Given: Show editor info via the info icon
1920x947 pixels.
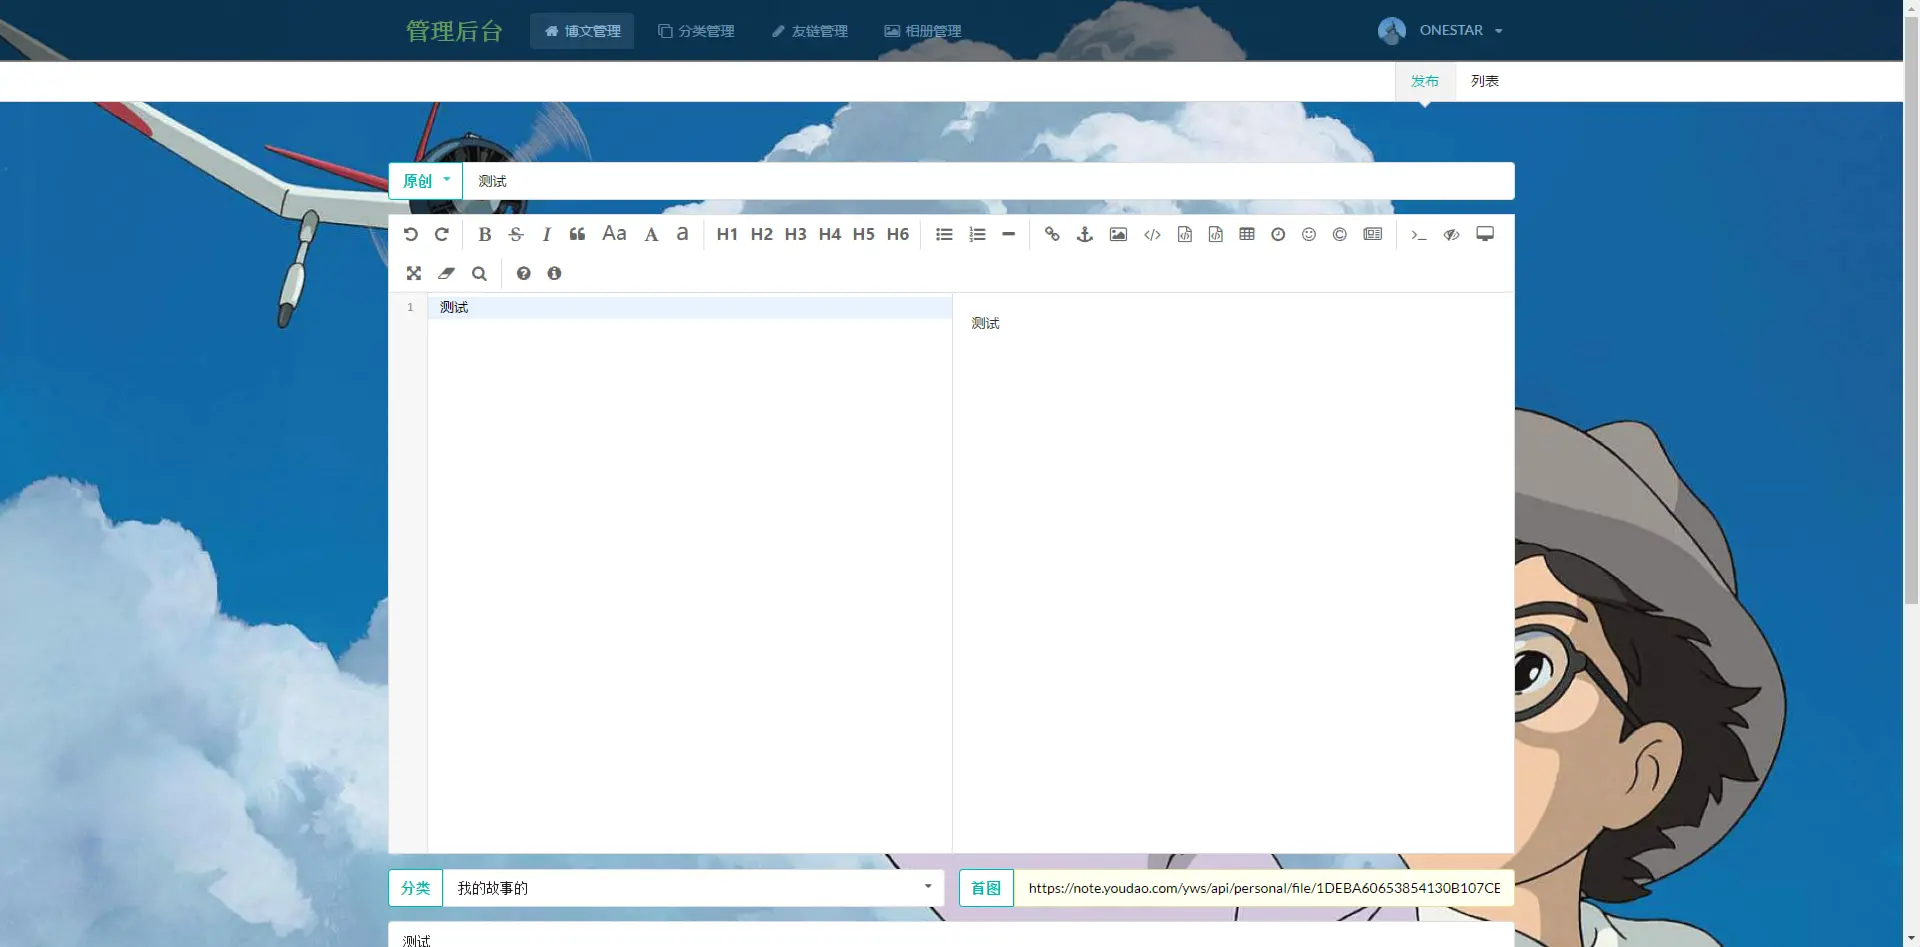Looking at the screenshot, I should (554, 273).
